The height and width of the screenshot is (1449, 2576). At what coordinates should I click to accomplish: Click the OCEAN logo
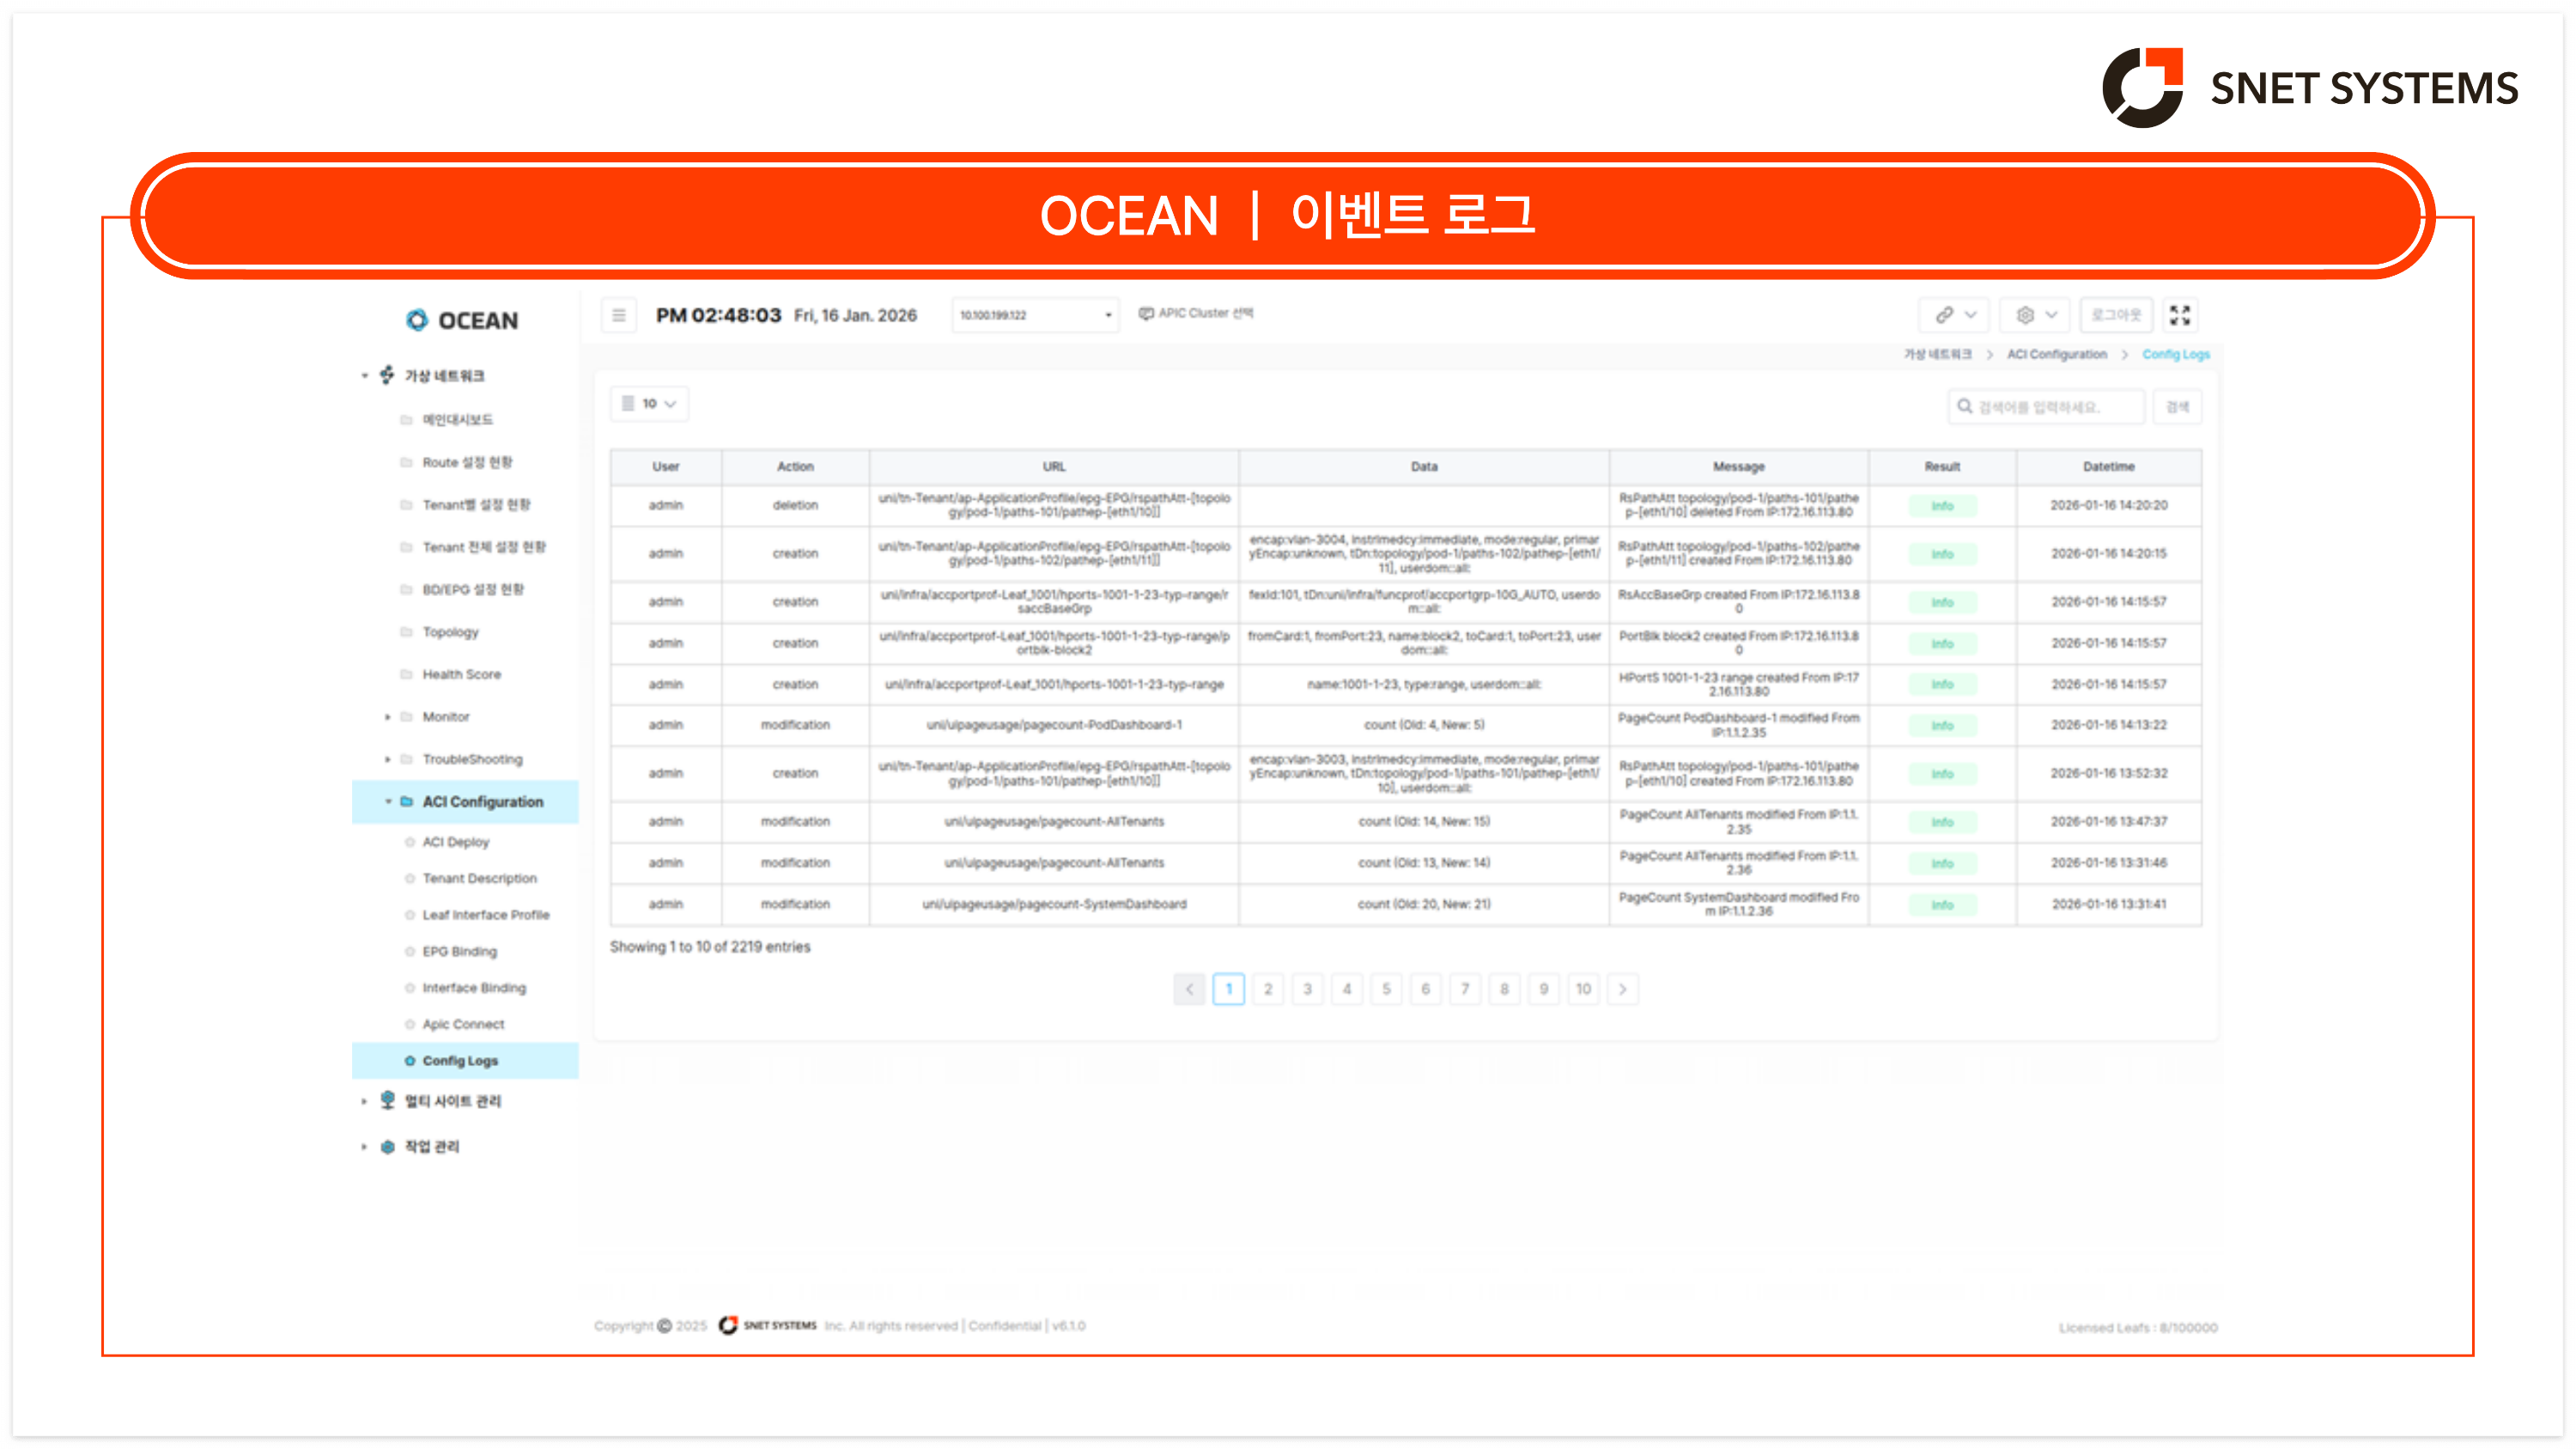pos(462,320)
